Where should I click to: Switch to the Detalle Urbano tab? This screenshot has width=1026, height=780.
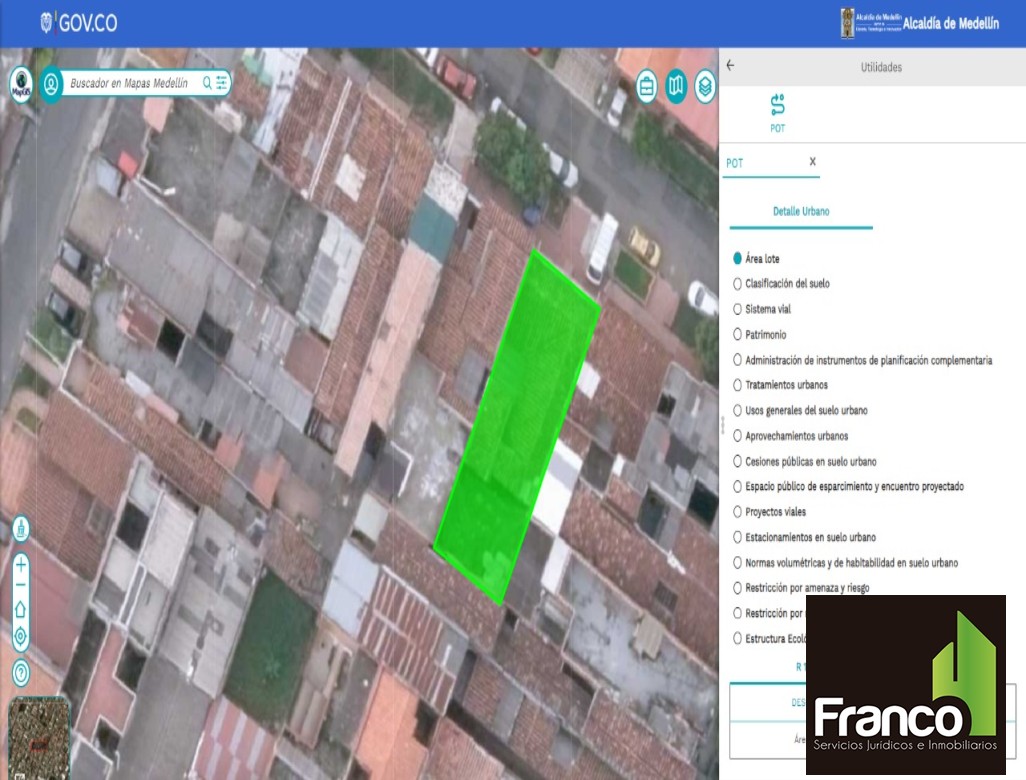click(800, 212)
